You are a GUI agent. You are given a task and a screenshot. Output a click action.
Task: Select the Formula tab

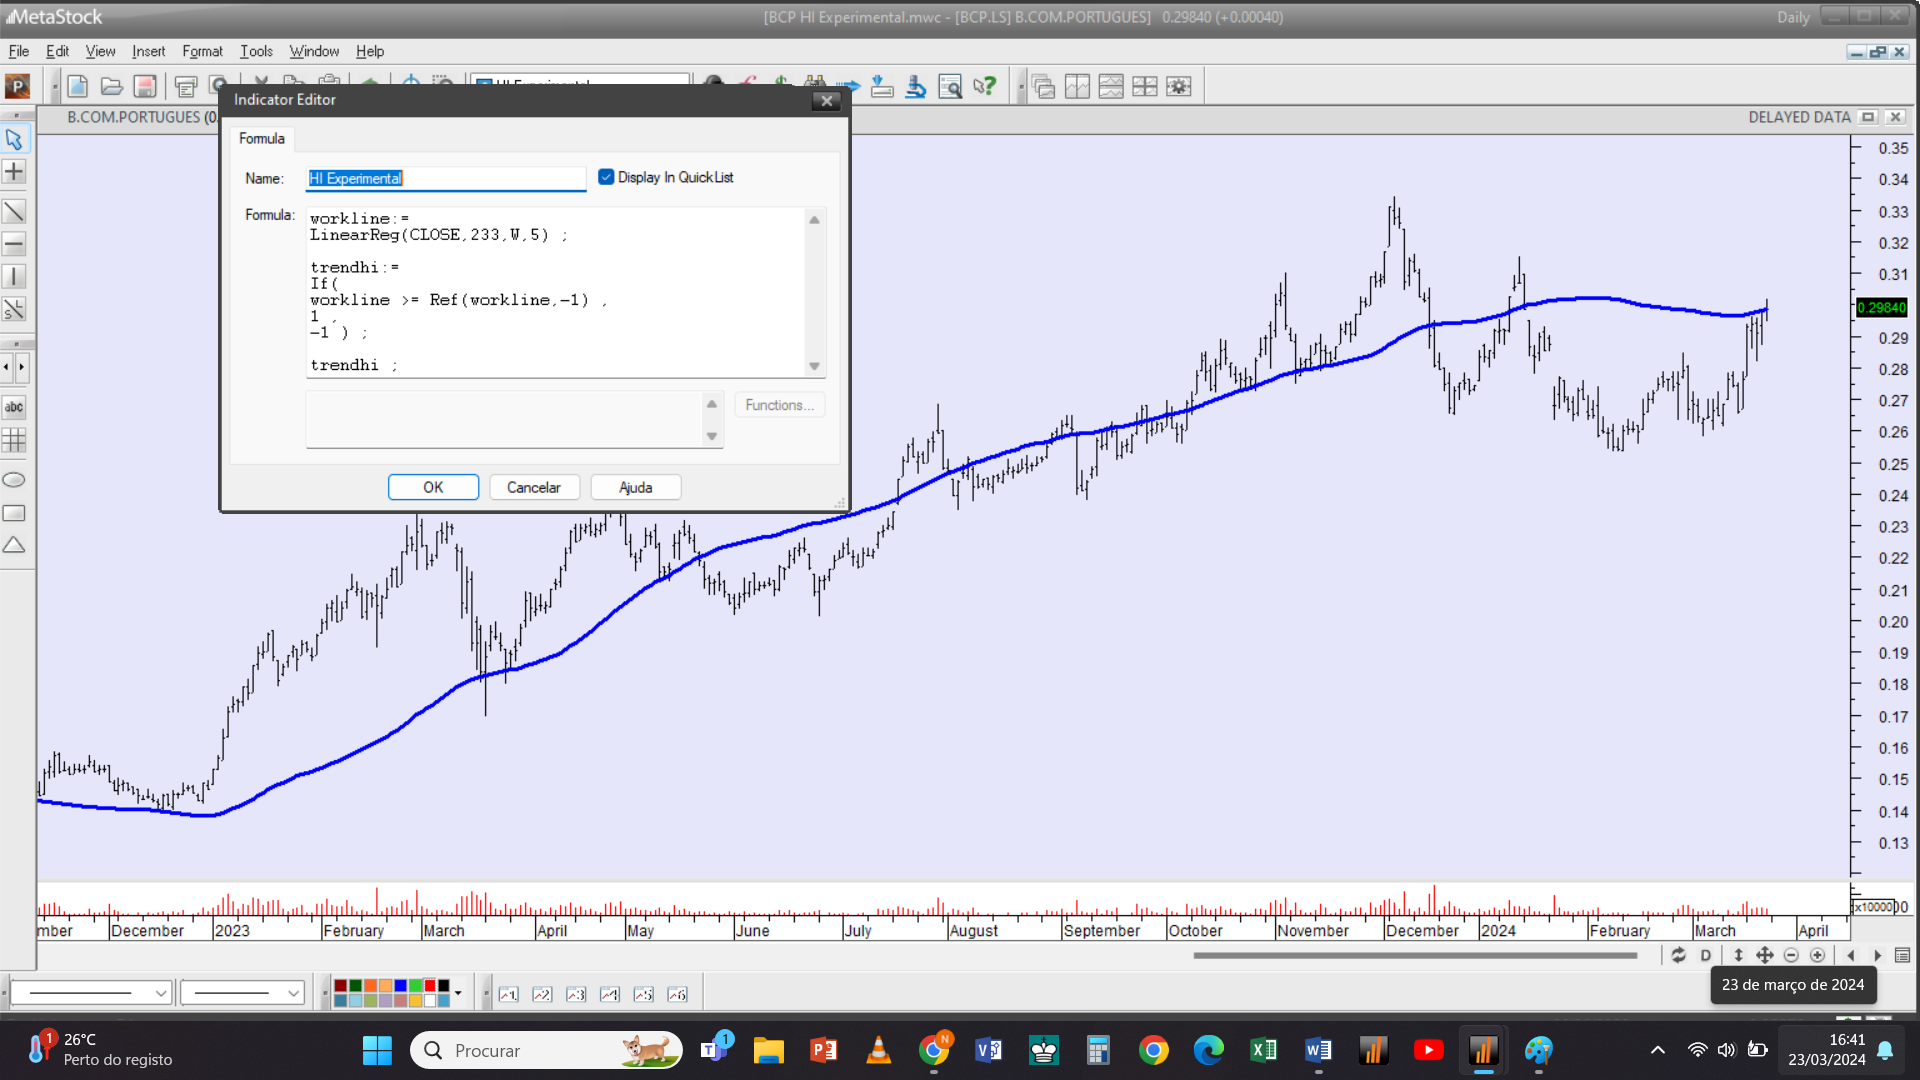[262, 139]
